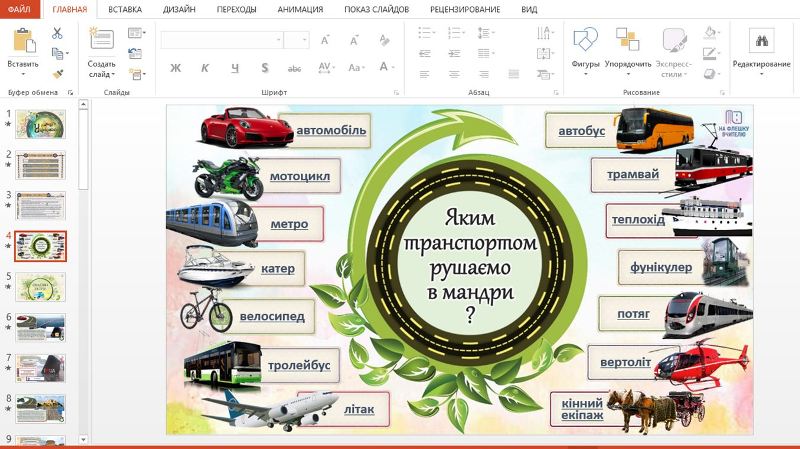This screenshot has height=449, width=800.
Task: Toggle italic (К) formatting
Action: tap(205, 68)
